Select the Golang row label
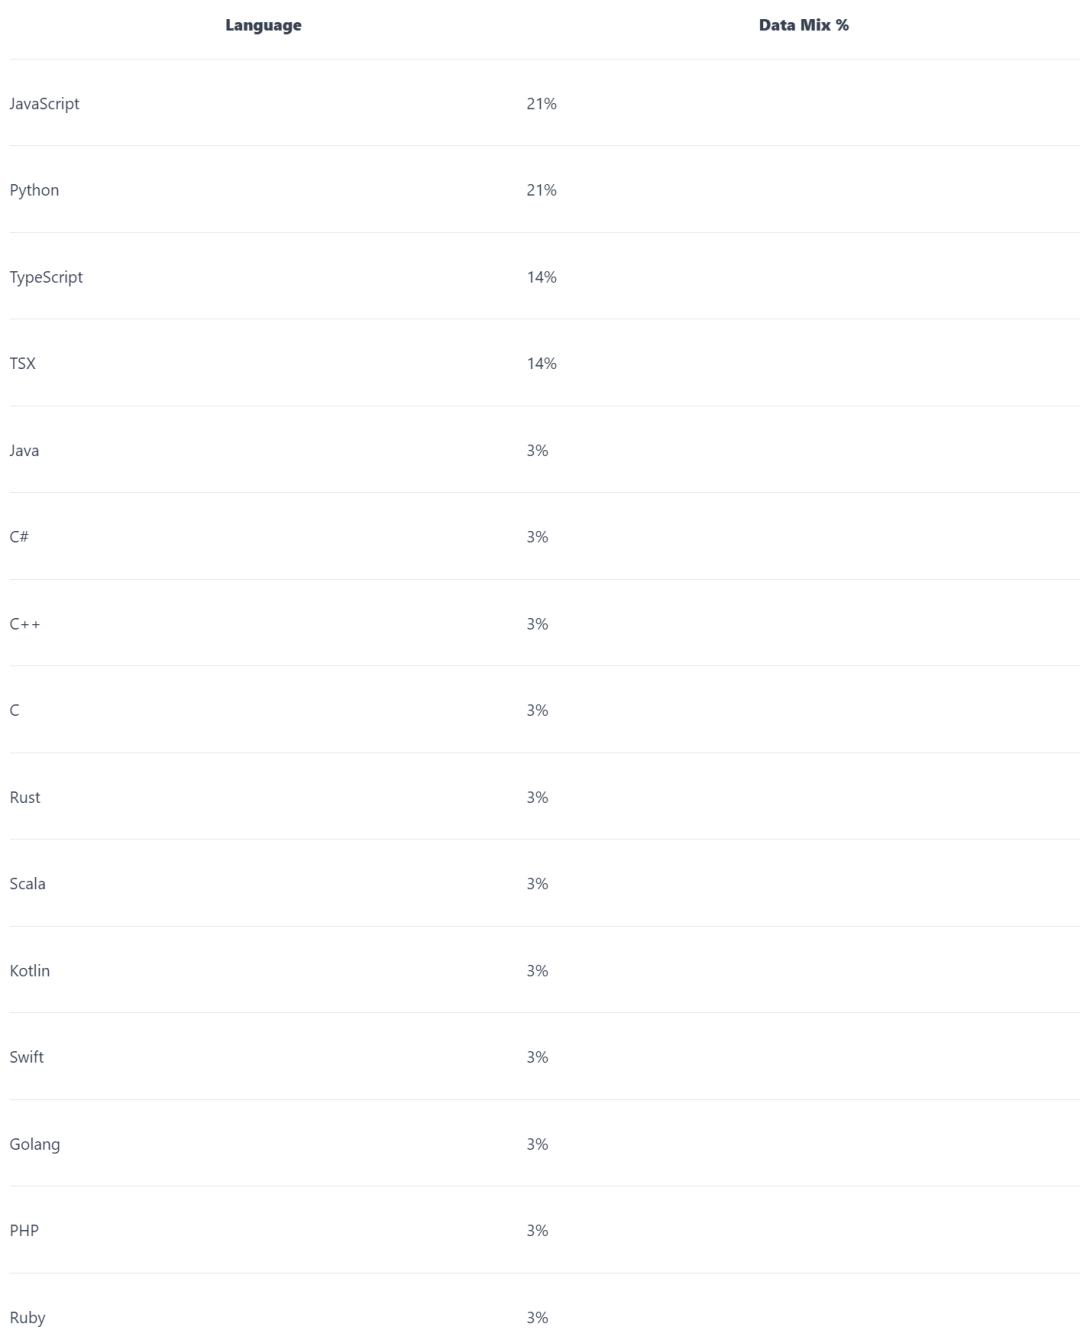1080x1340 pixels. pos(35,1144)
